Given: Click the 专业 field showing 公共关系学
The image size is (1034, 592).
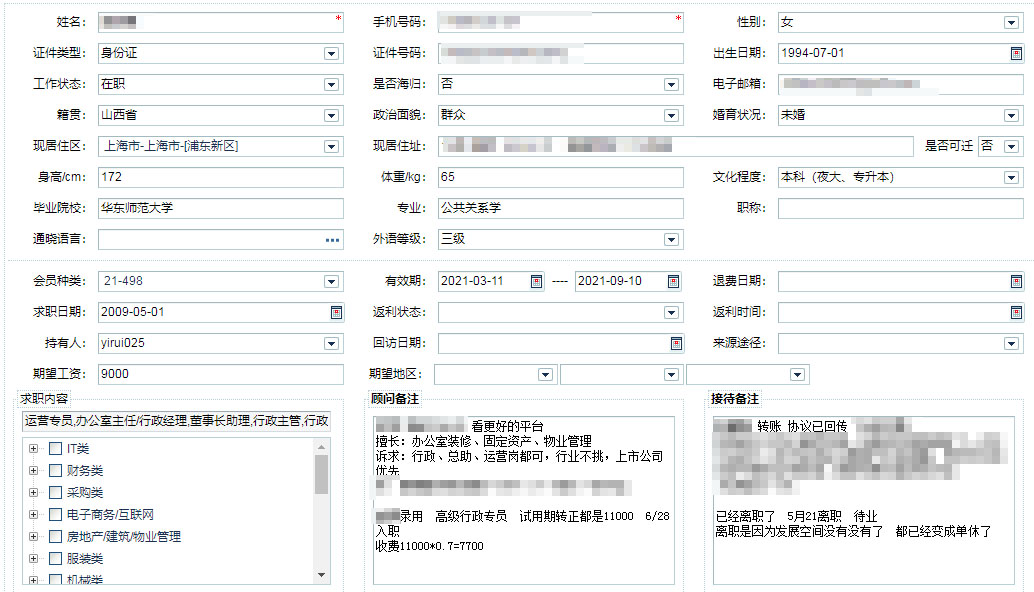Looking at the screenshot, I should coord(561,208).
